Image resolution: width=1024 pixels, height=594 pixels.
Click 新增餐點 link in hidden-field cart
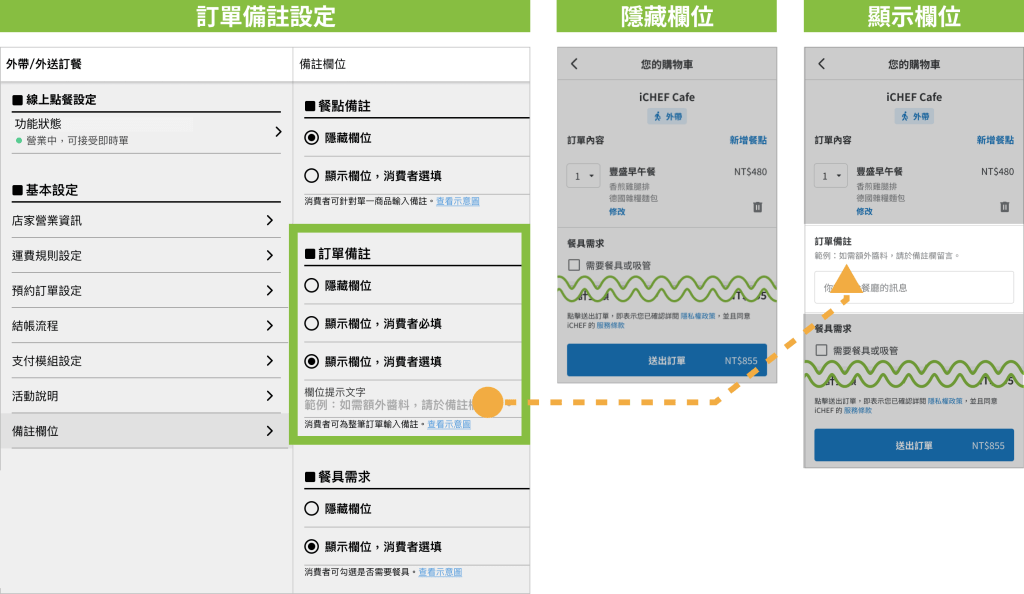point(748,141)
